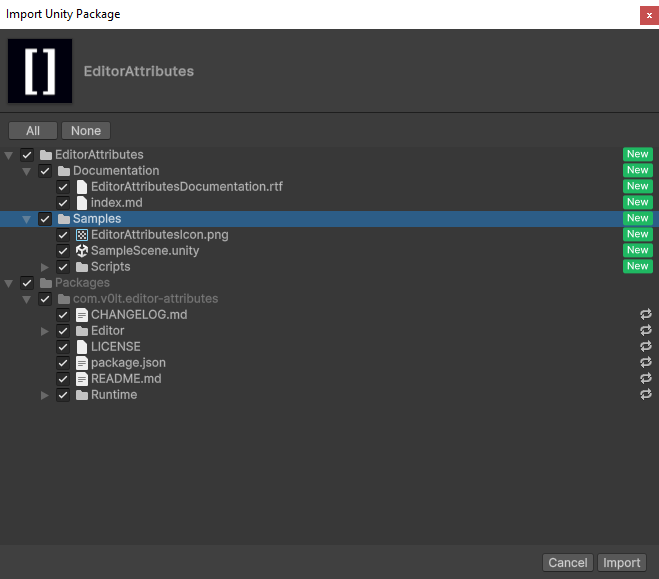This screenshot has width=659, height=579.
Task: Expand the Scripts folder arrow
Action: pos(45,267)
